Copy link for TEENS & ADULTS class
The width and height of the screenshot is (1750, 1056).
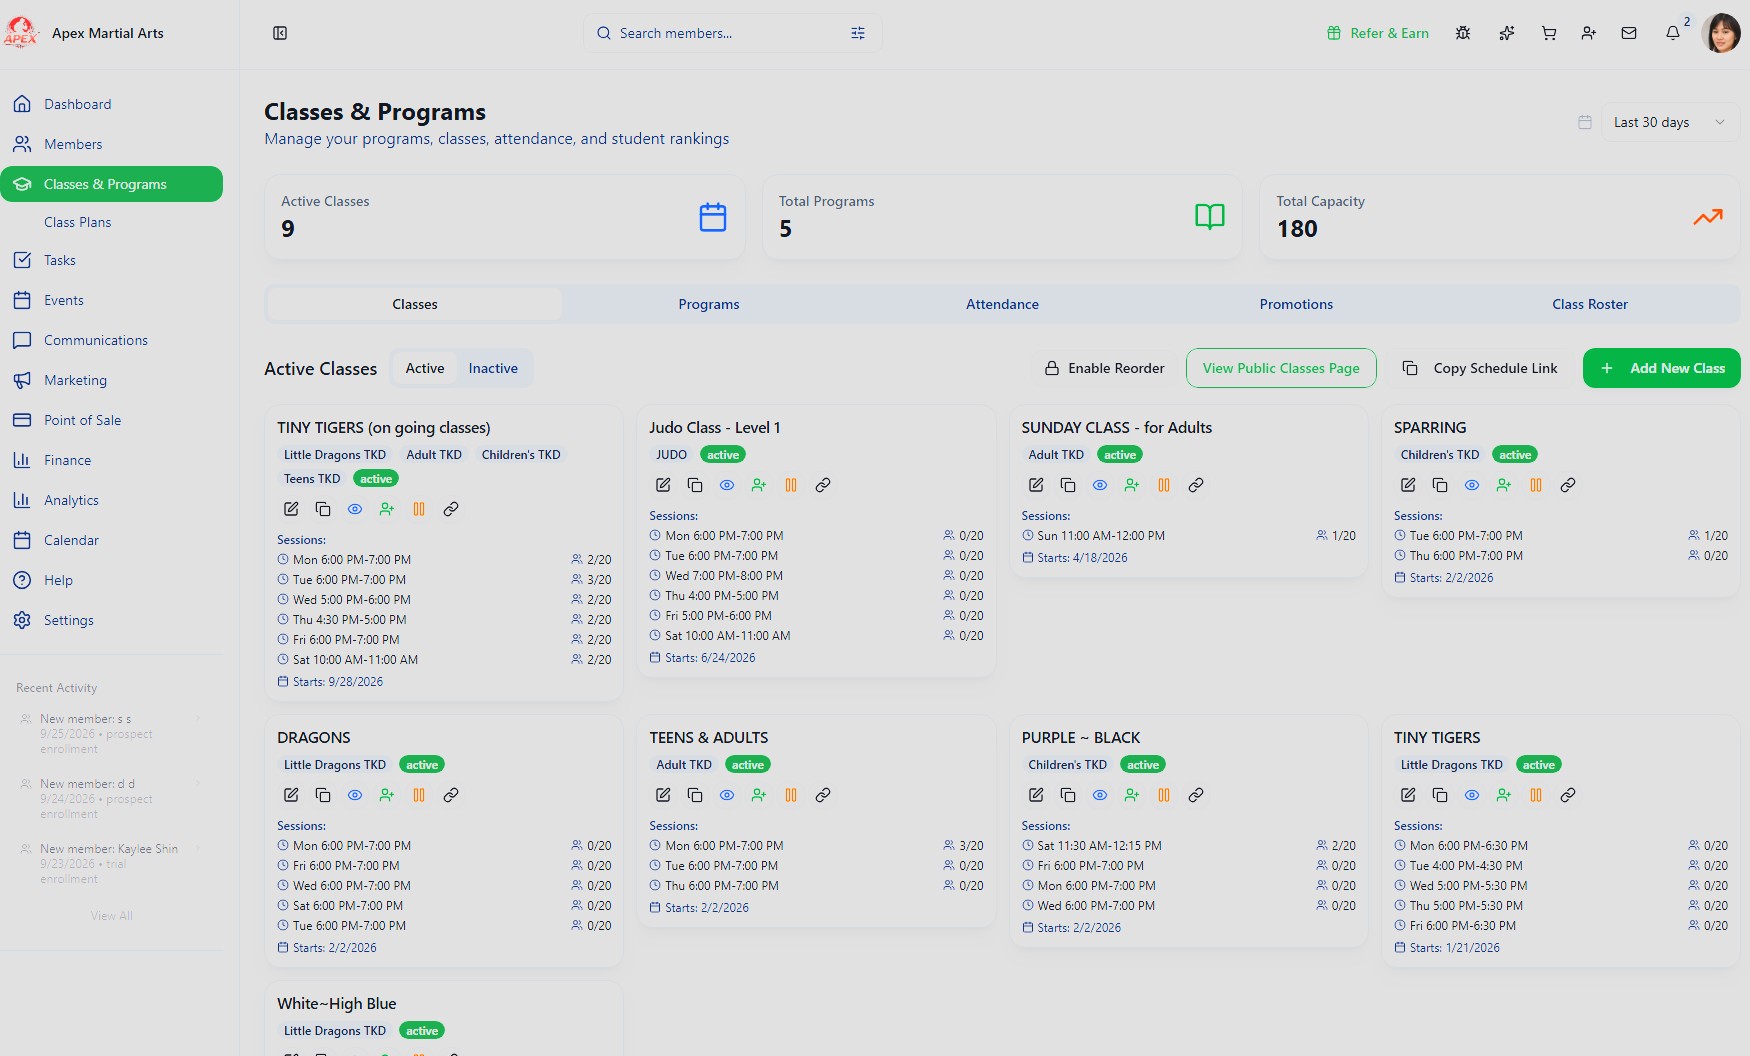coord(823,795)
